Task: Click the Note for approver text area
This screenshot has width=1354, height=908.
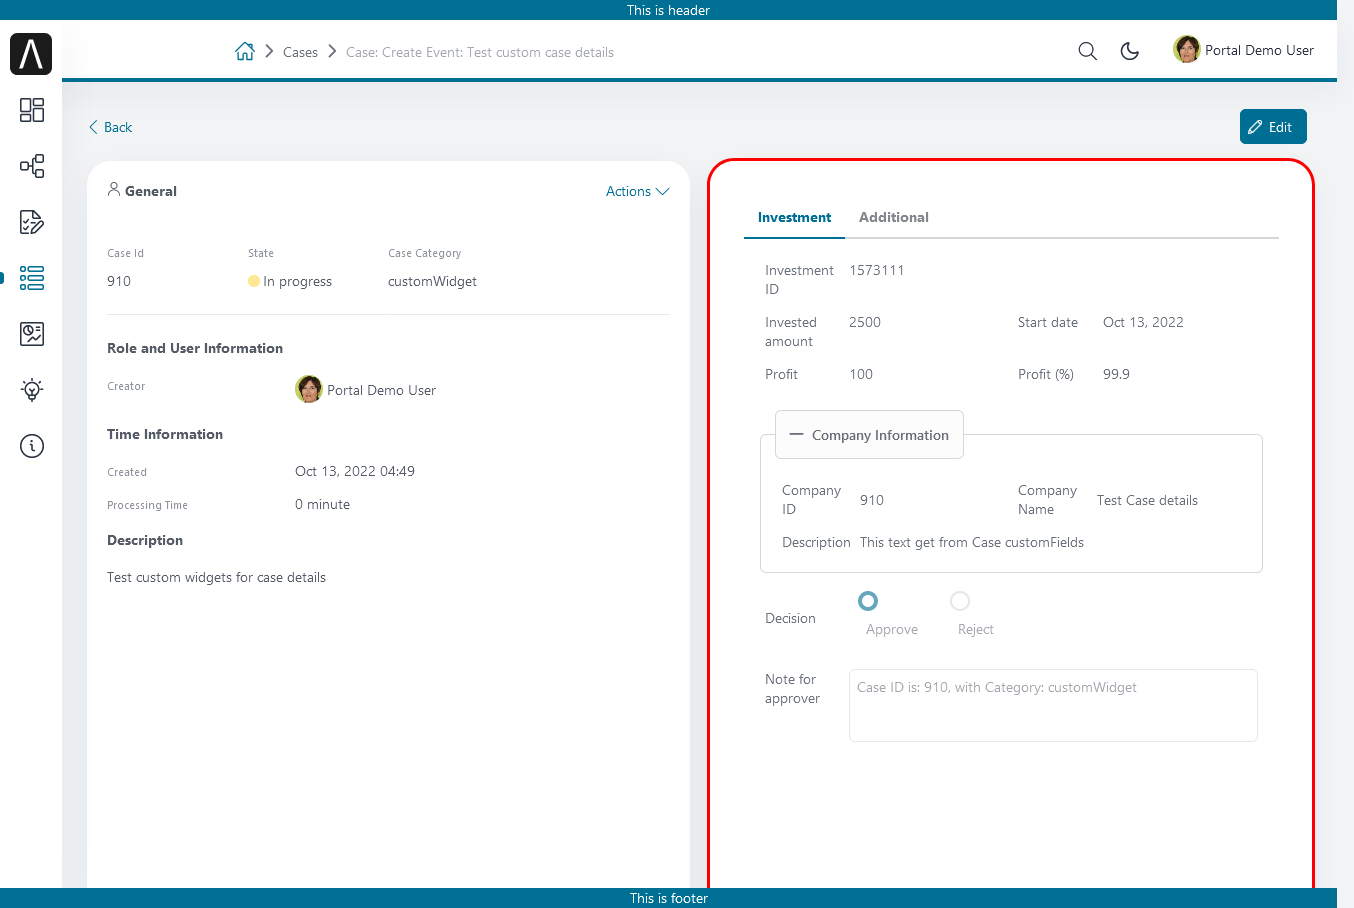Action: 1052,705
